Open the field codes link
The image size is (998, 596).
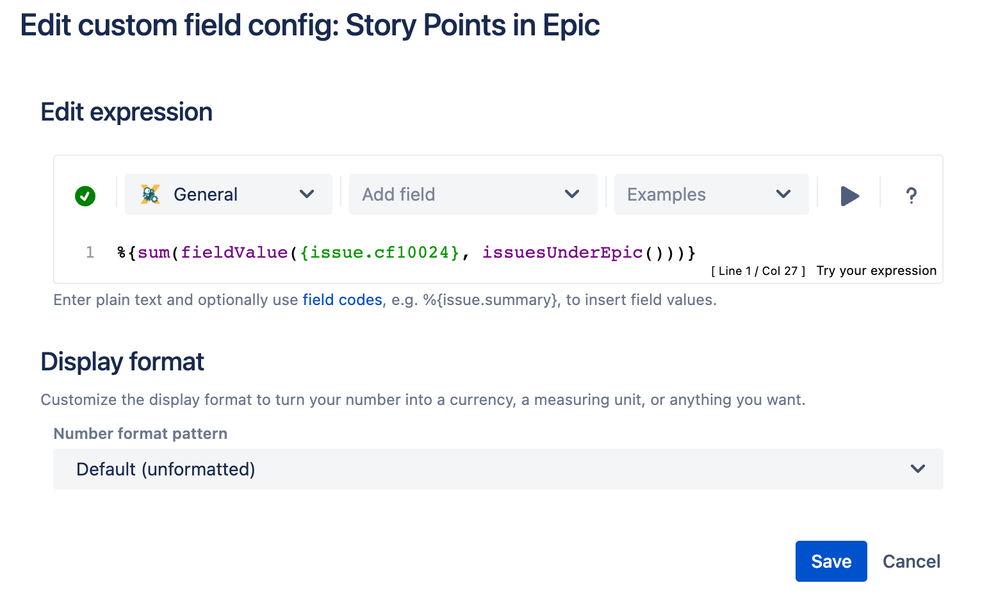point(342,300)
